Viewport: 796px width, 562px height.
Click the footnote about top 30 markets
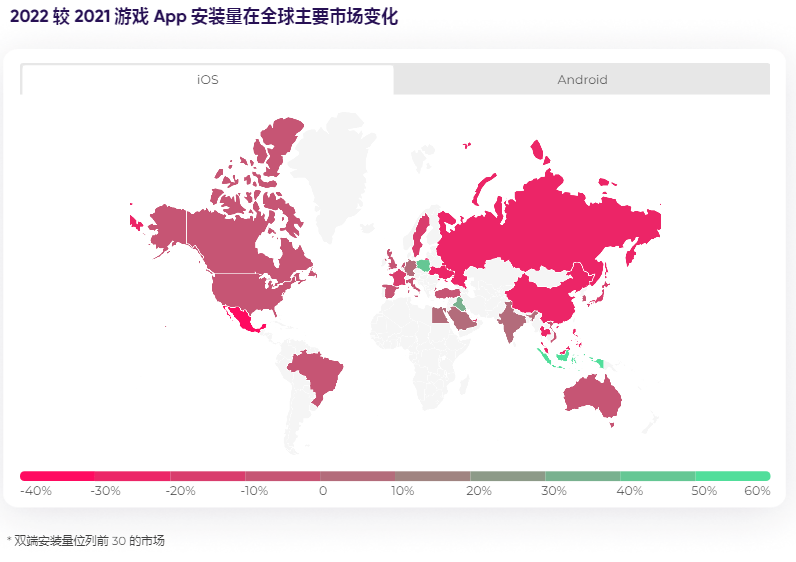(x=86, y=541)
